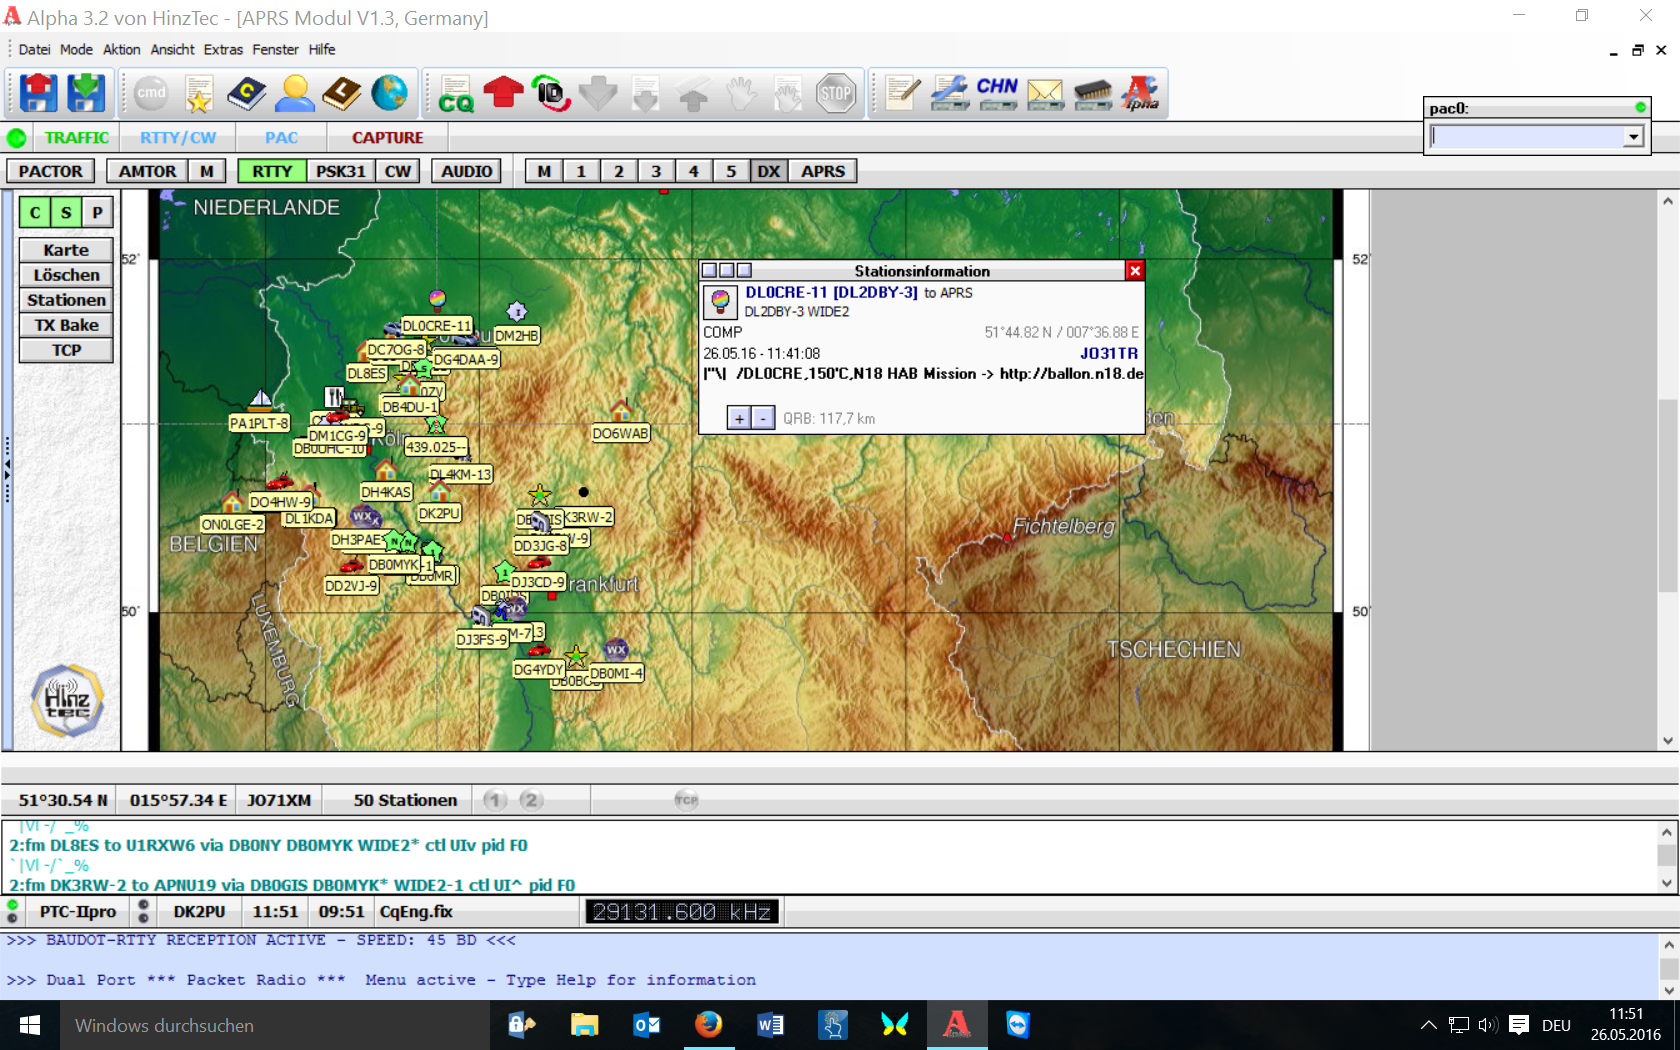This screenshot has height=1050, width=1680.
Task: Open the logbook icon with letter L
Action: 342,93
